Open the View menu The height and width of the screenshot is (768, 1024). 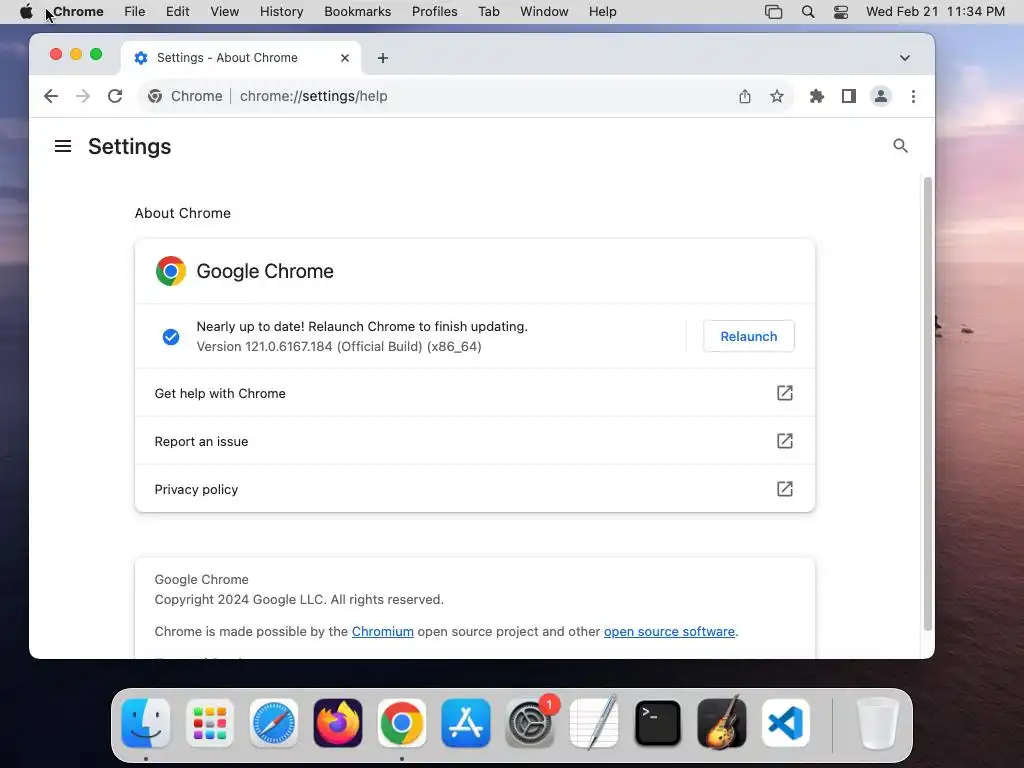click(225, 12)
